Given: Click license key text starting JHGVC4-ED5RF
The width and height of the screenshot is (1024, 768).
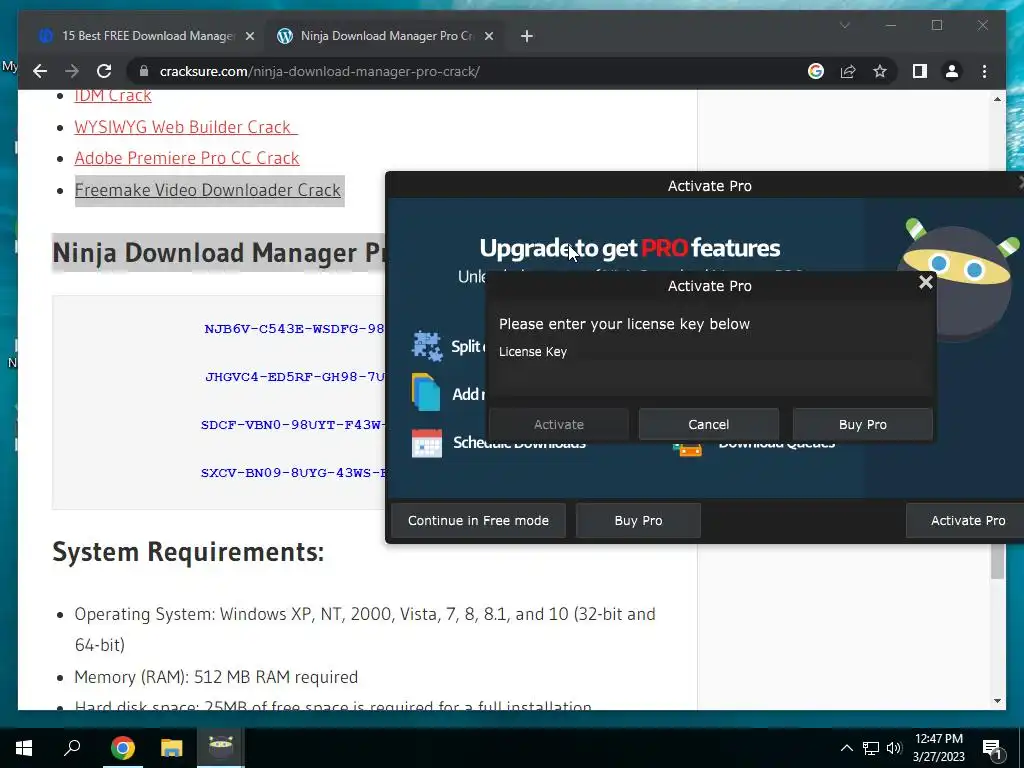Looking at the screenshot, I should click(295, 377).
